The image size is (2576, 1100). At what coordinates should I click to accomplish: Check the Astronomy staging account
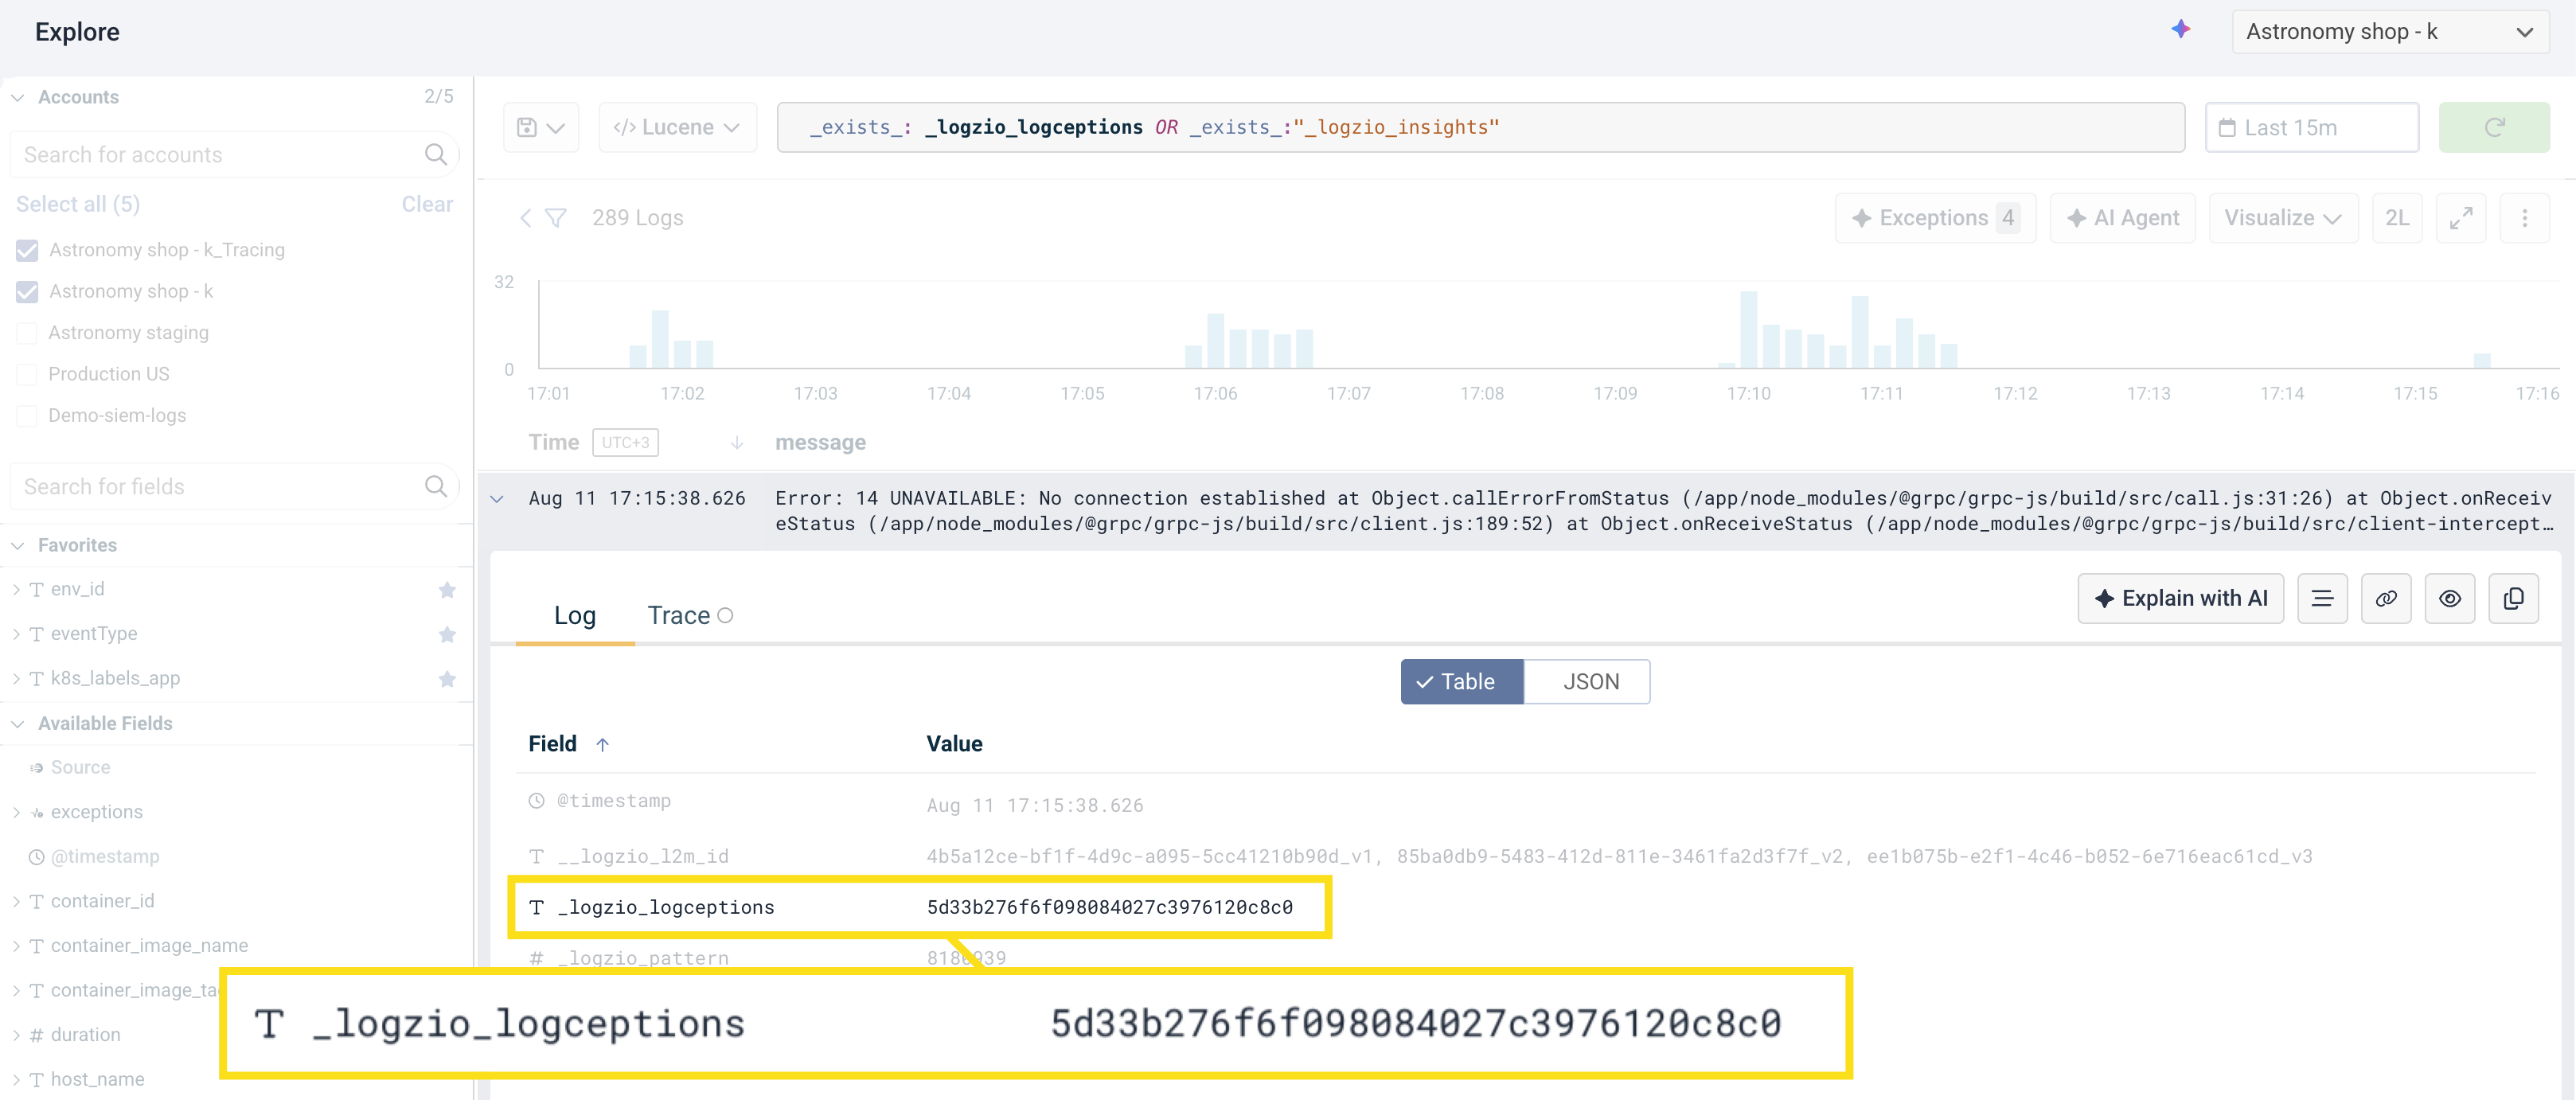(27, 333)
